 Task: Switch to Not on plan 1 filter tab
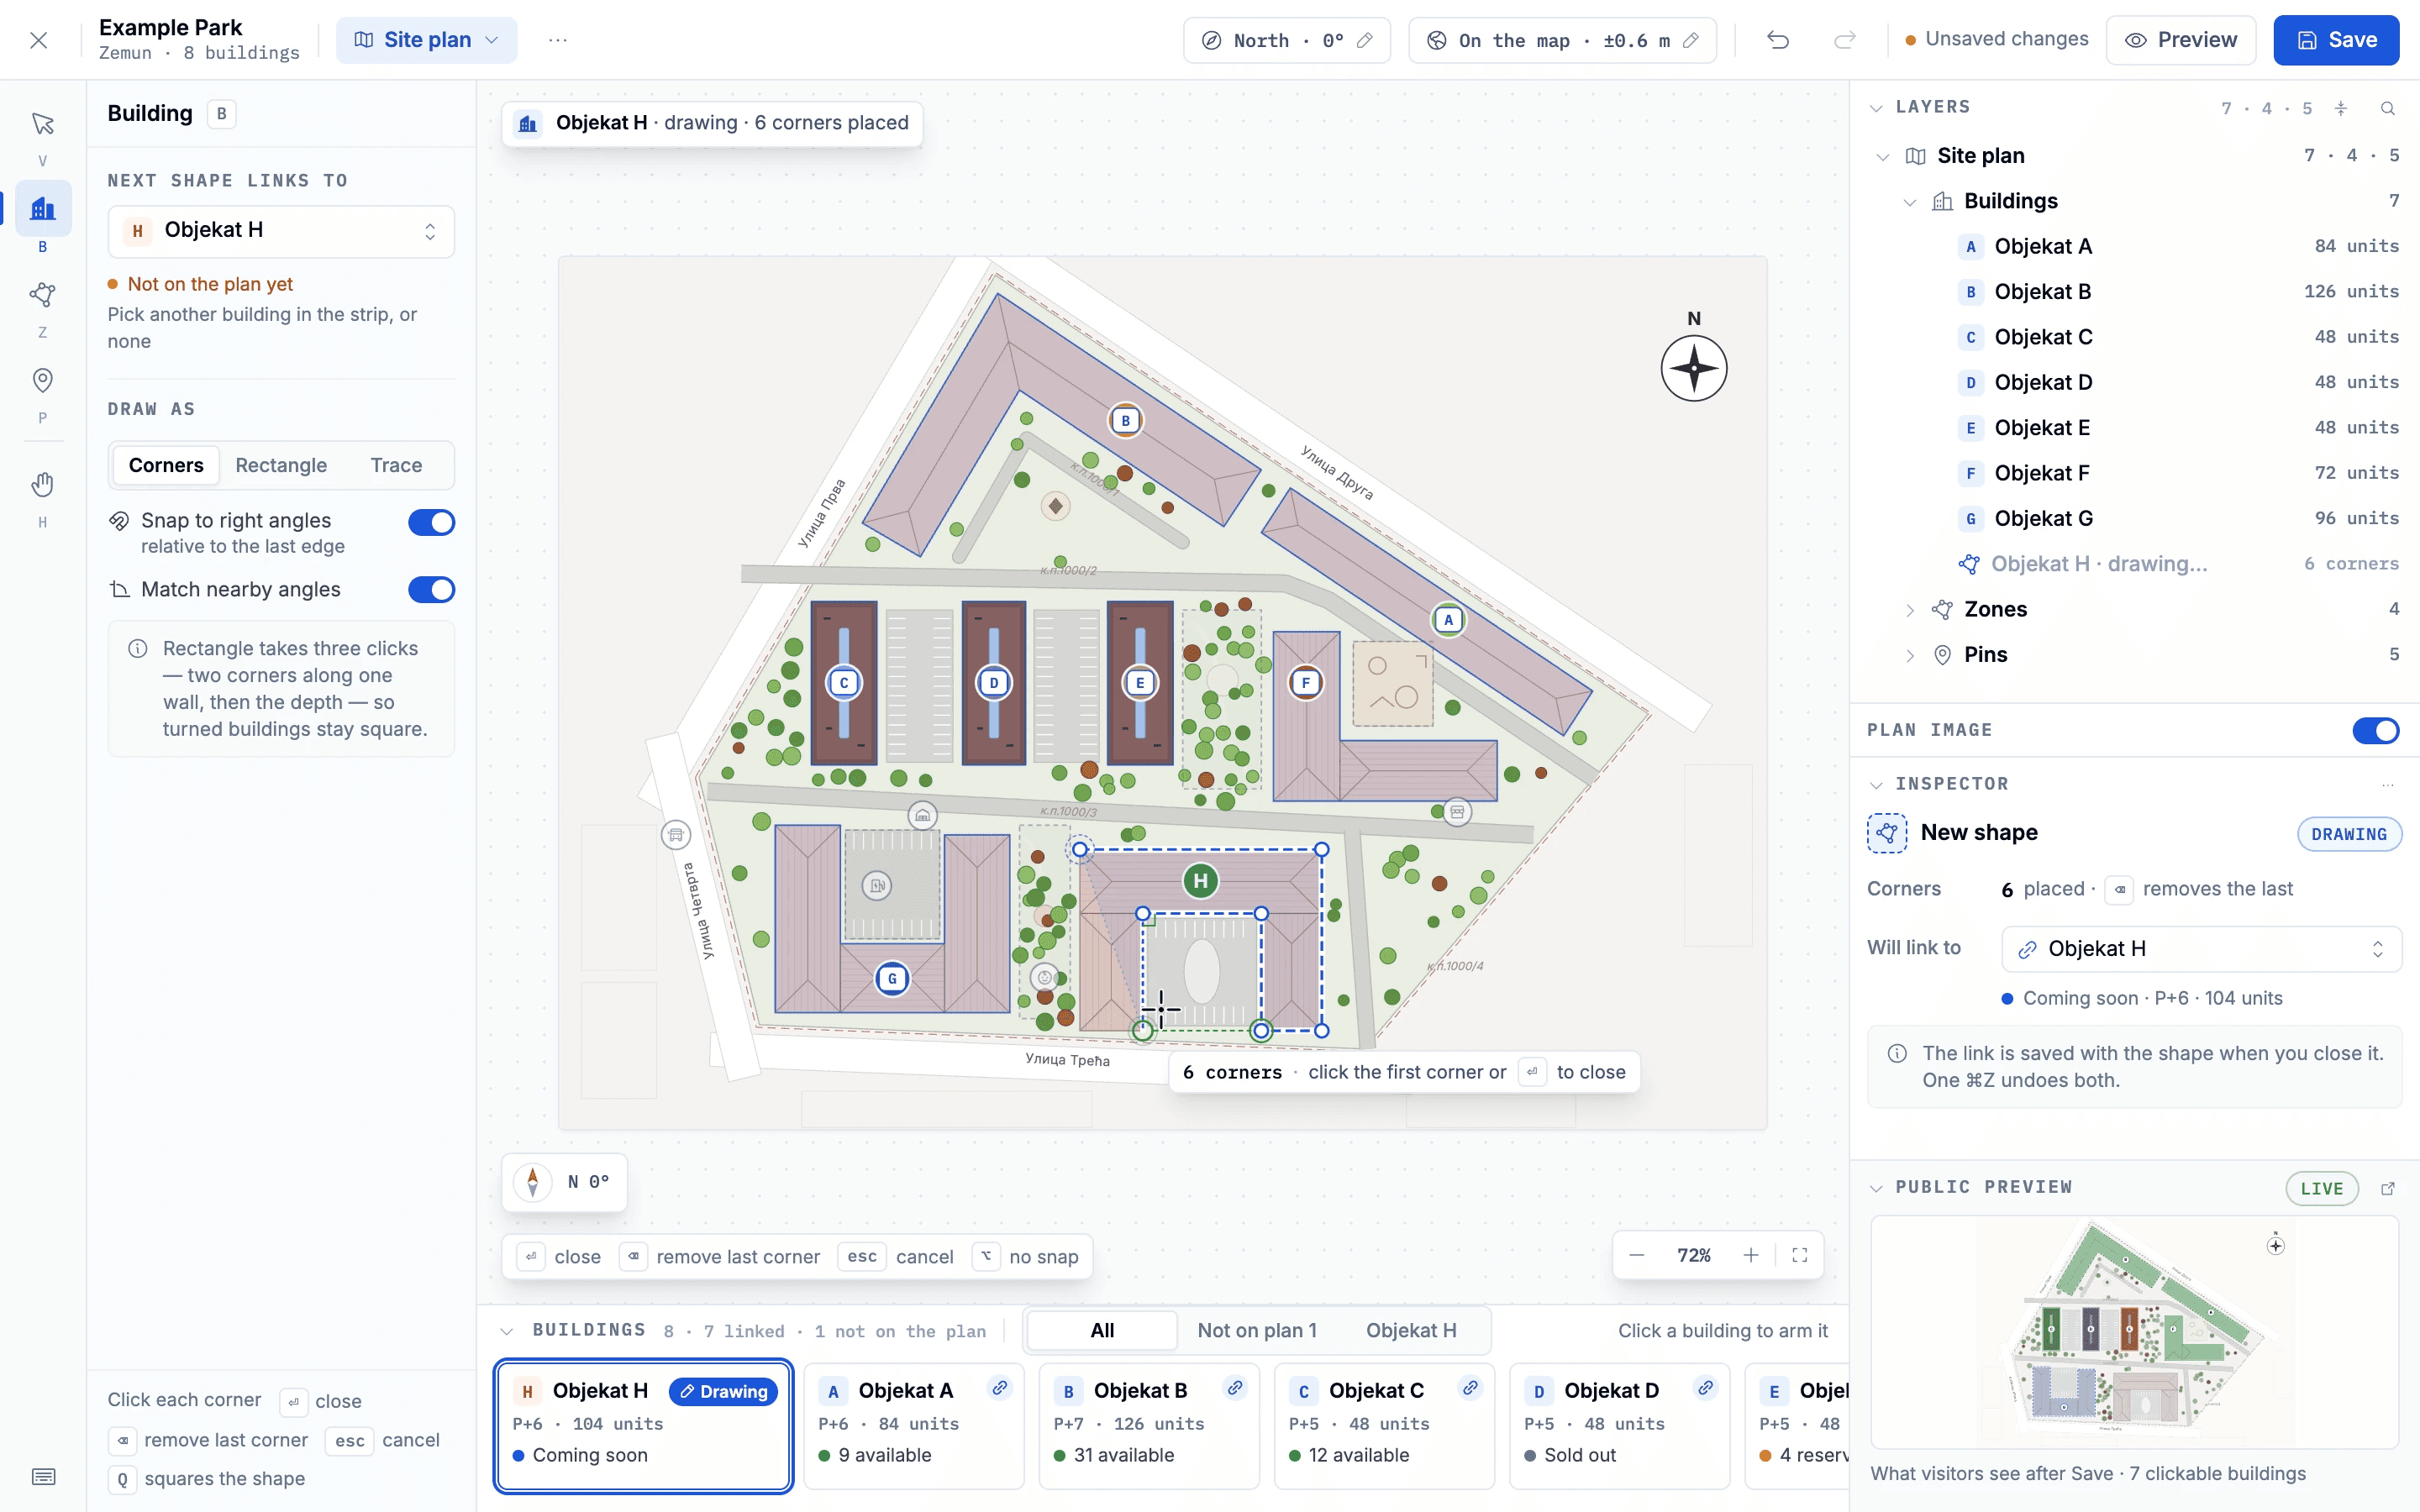pyautogui.click(x=1257, y=1330)
